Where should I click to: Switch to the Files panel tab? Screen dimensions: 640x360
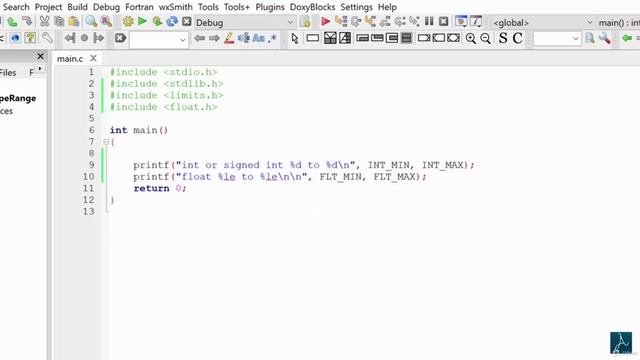[x=8, y=73]
